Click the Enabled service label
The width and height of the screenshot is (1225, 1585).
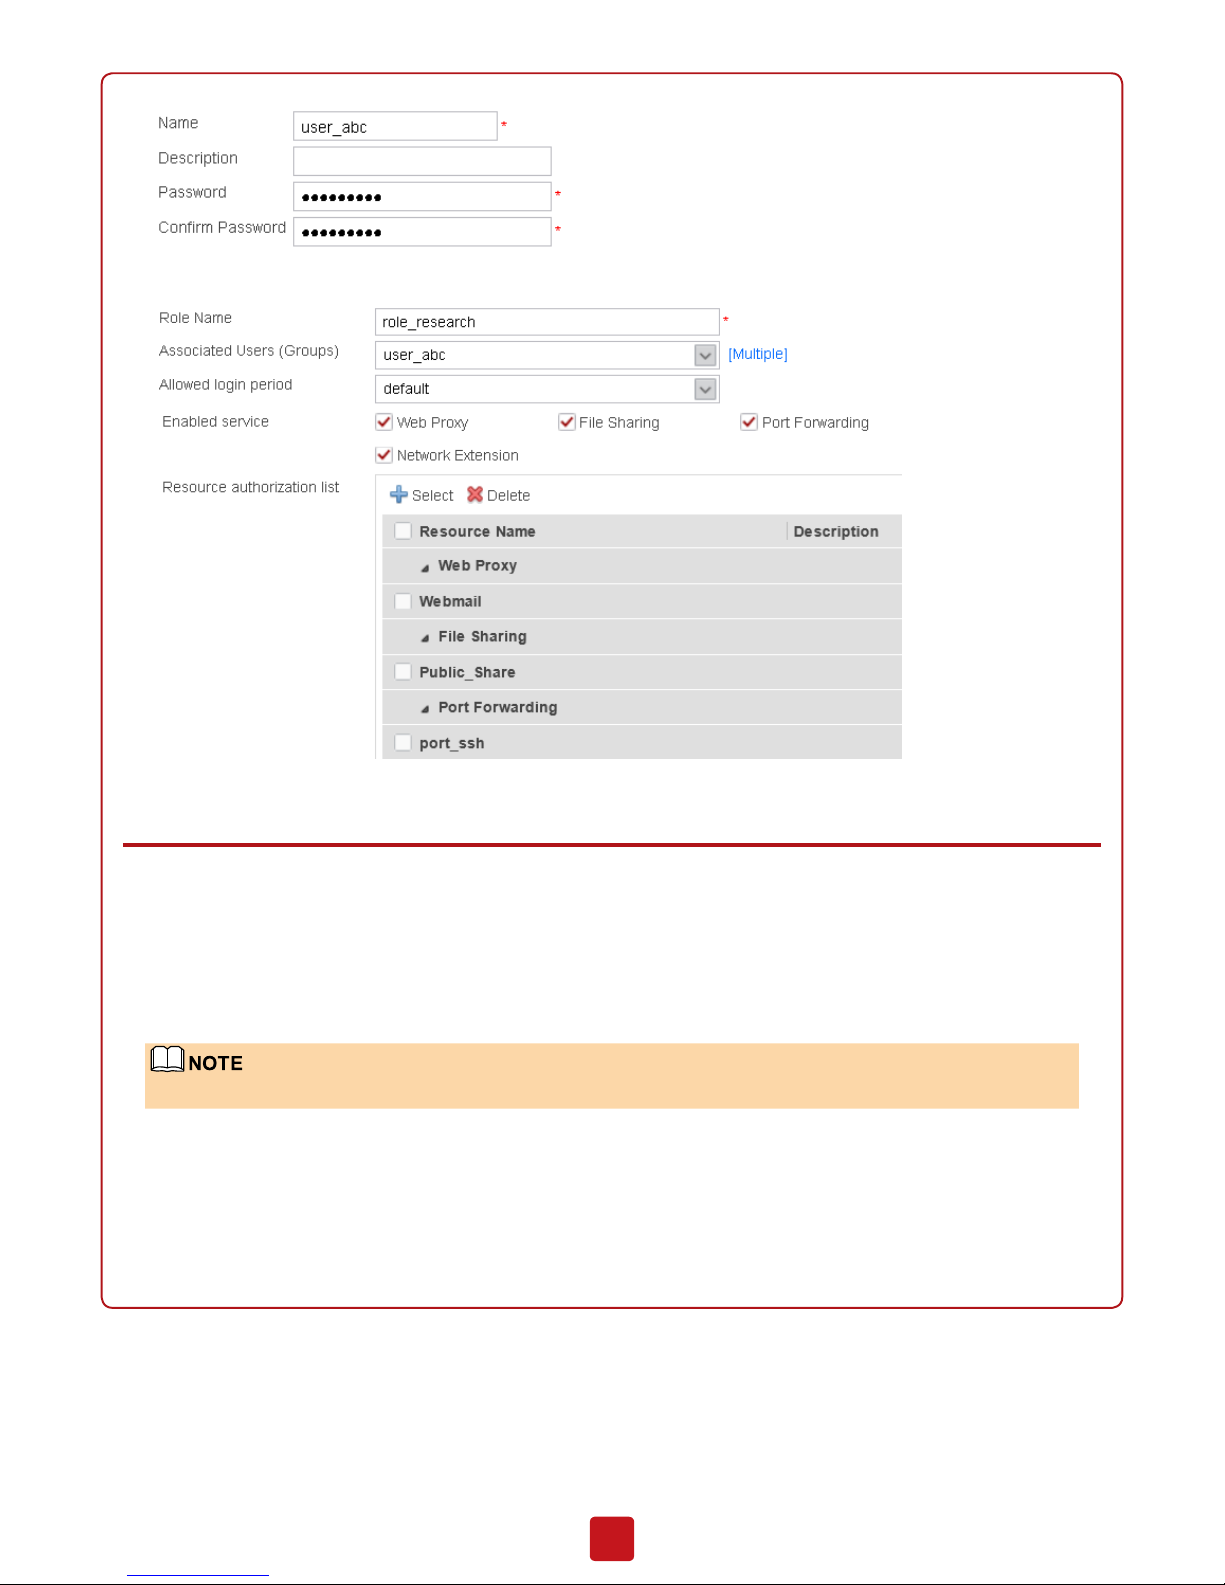pos(216,421)
